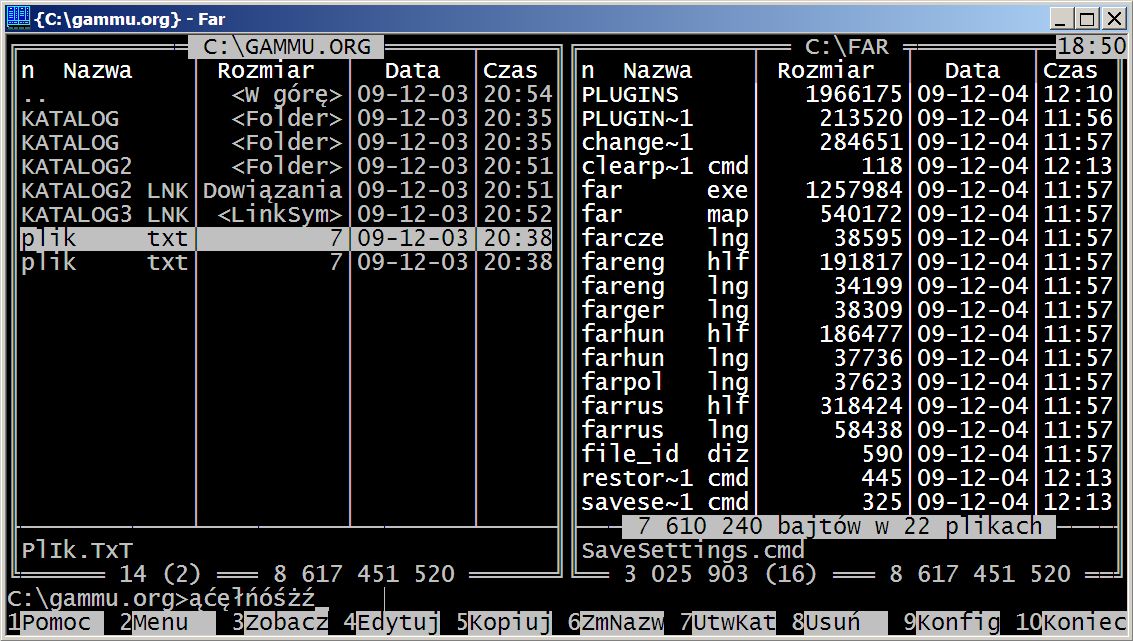The image size is (1133, 641).
Task: Select the farger lng file
Action: coord(847,311)
